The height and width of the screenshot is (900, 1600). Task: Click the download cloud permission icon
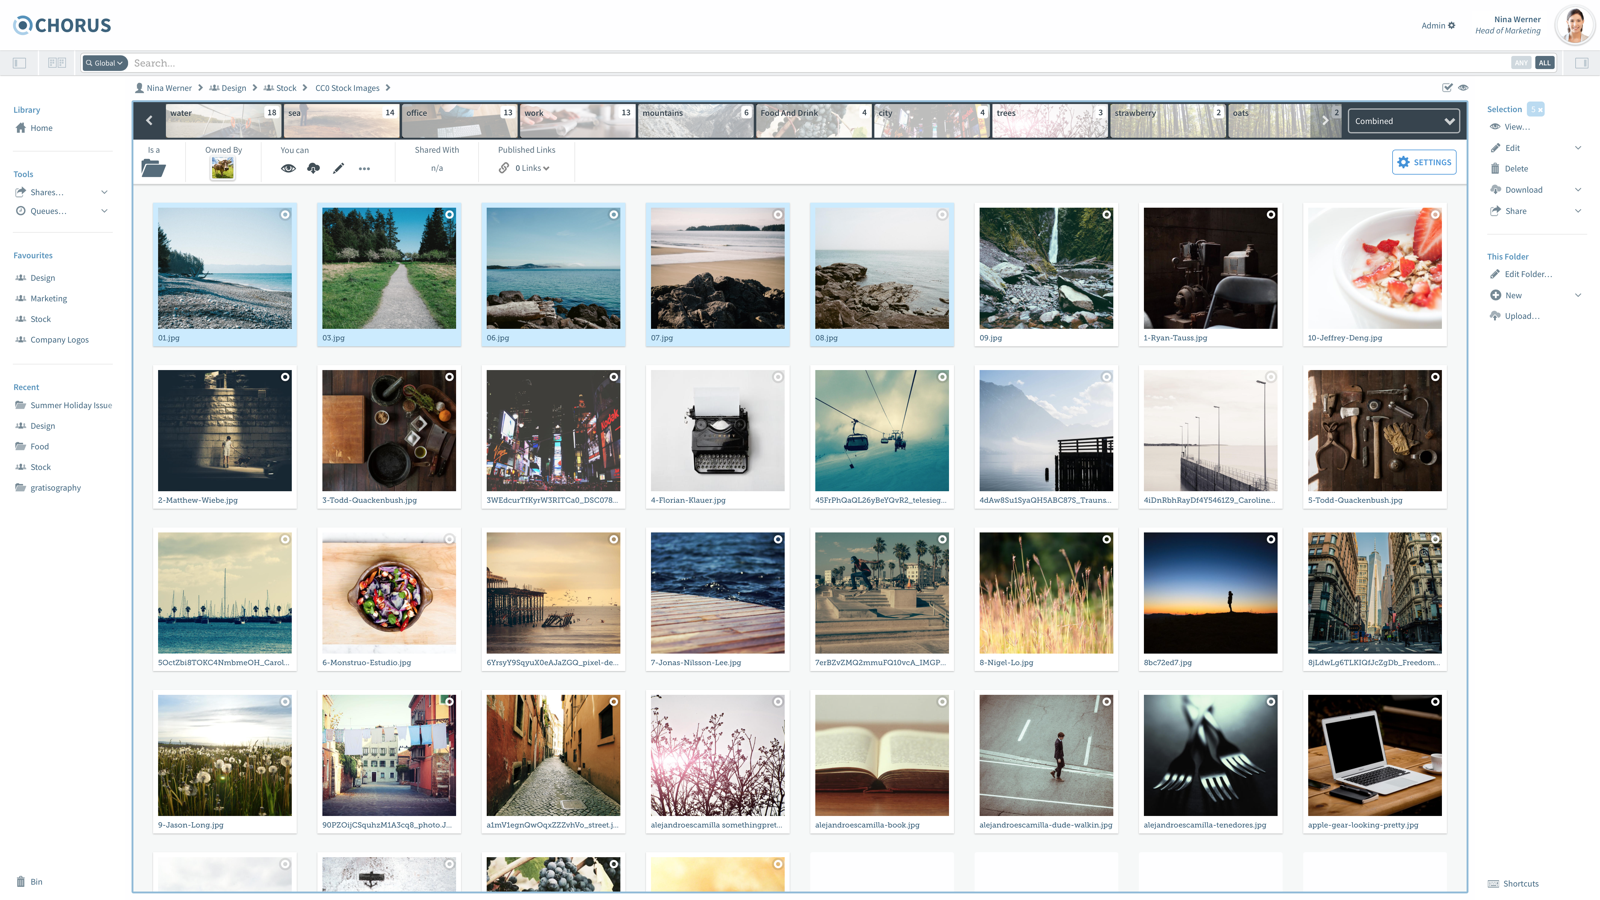point(313,168)
